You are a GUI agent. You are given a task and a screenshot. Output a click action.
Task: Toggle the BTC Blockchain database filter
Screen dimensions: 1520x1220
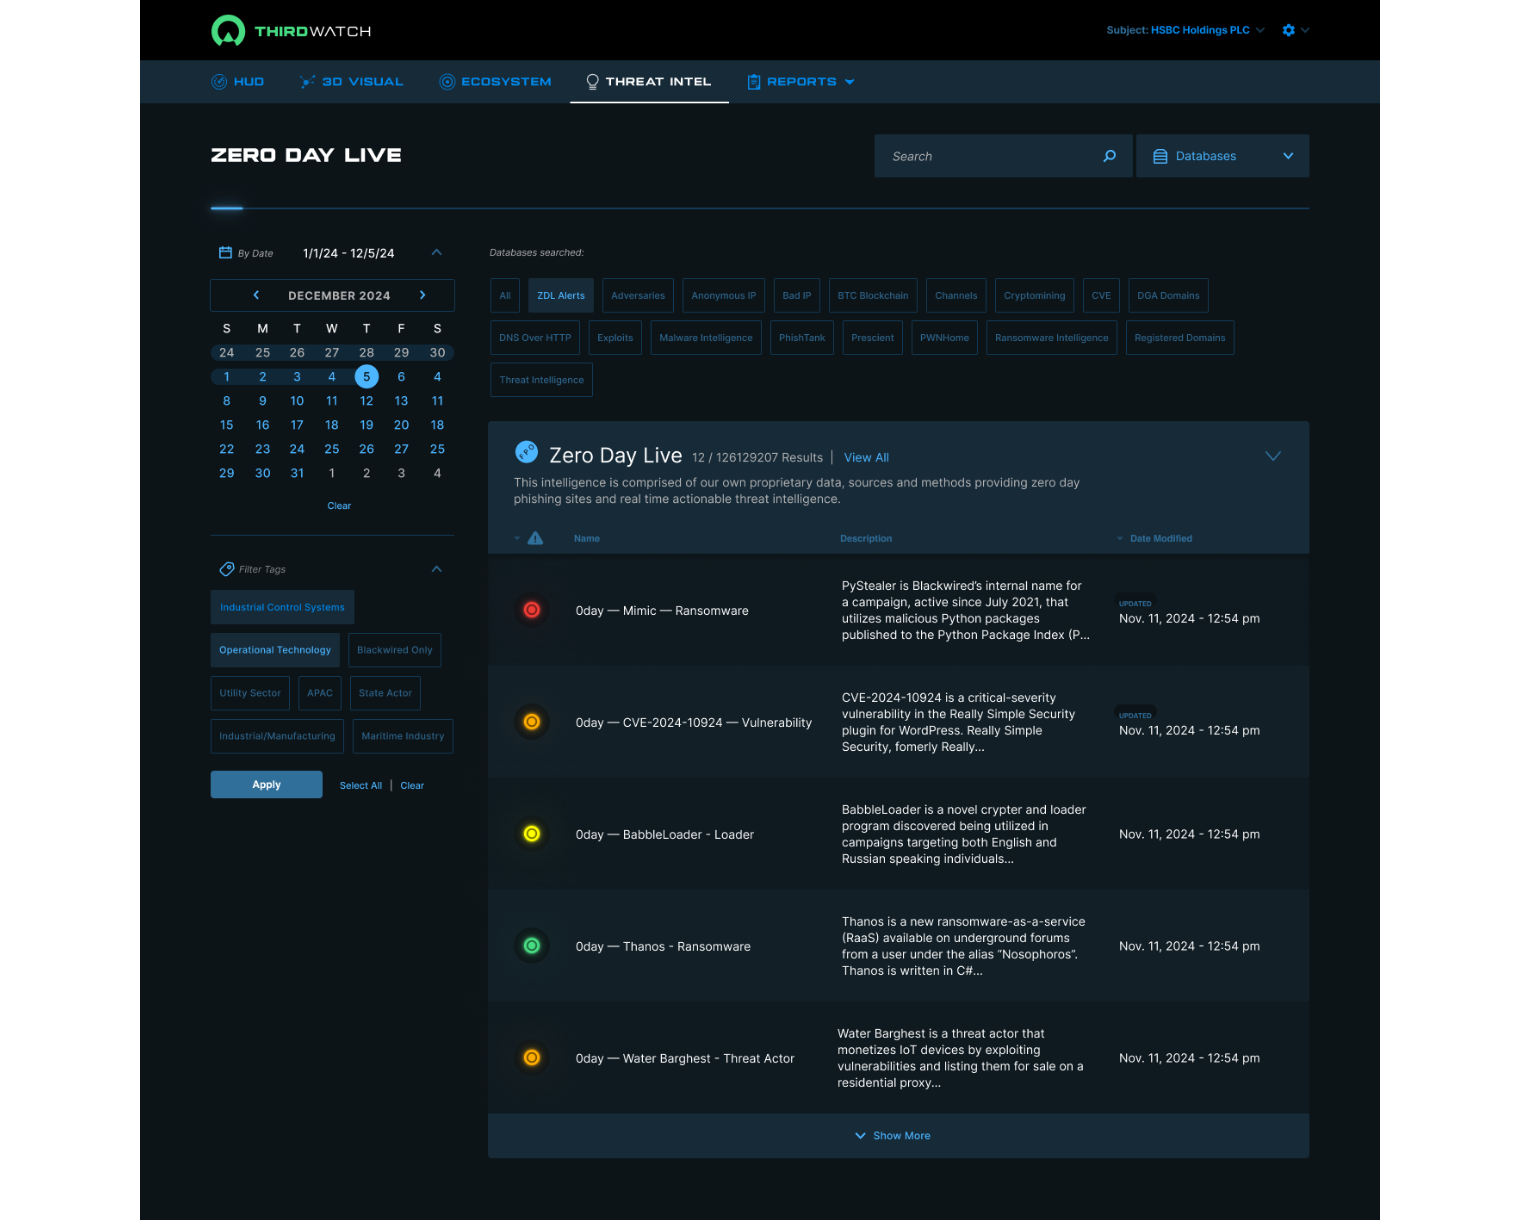[873, 296]
